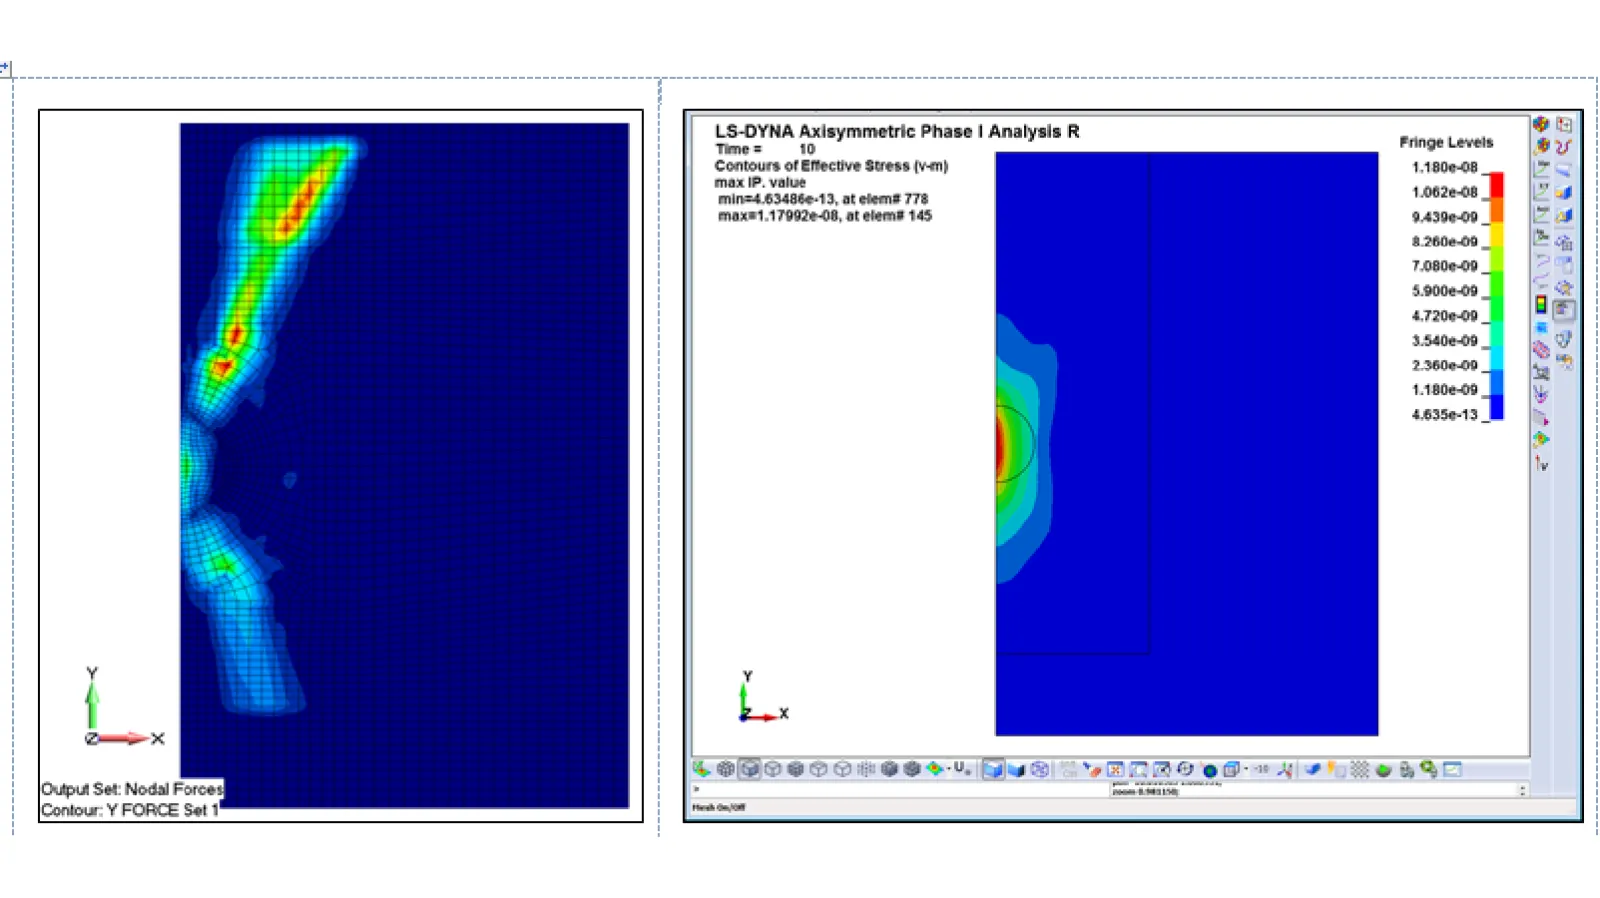This screenshot has width=1600, height=898.
Task: Click the '4.635e-13' fringe level value
Action: point(1444,414)
